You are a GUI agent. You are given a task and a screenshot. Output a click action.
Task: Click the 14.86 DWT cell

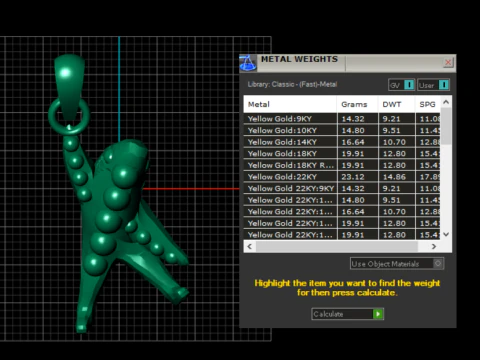pos(396,177)
